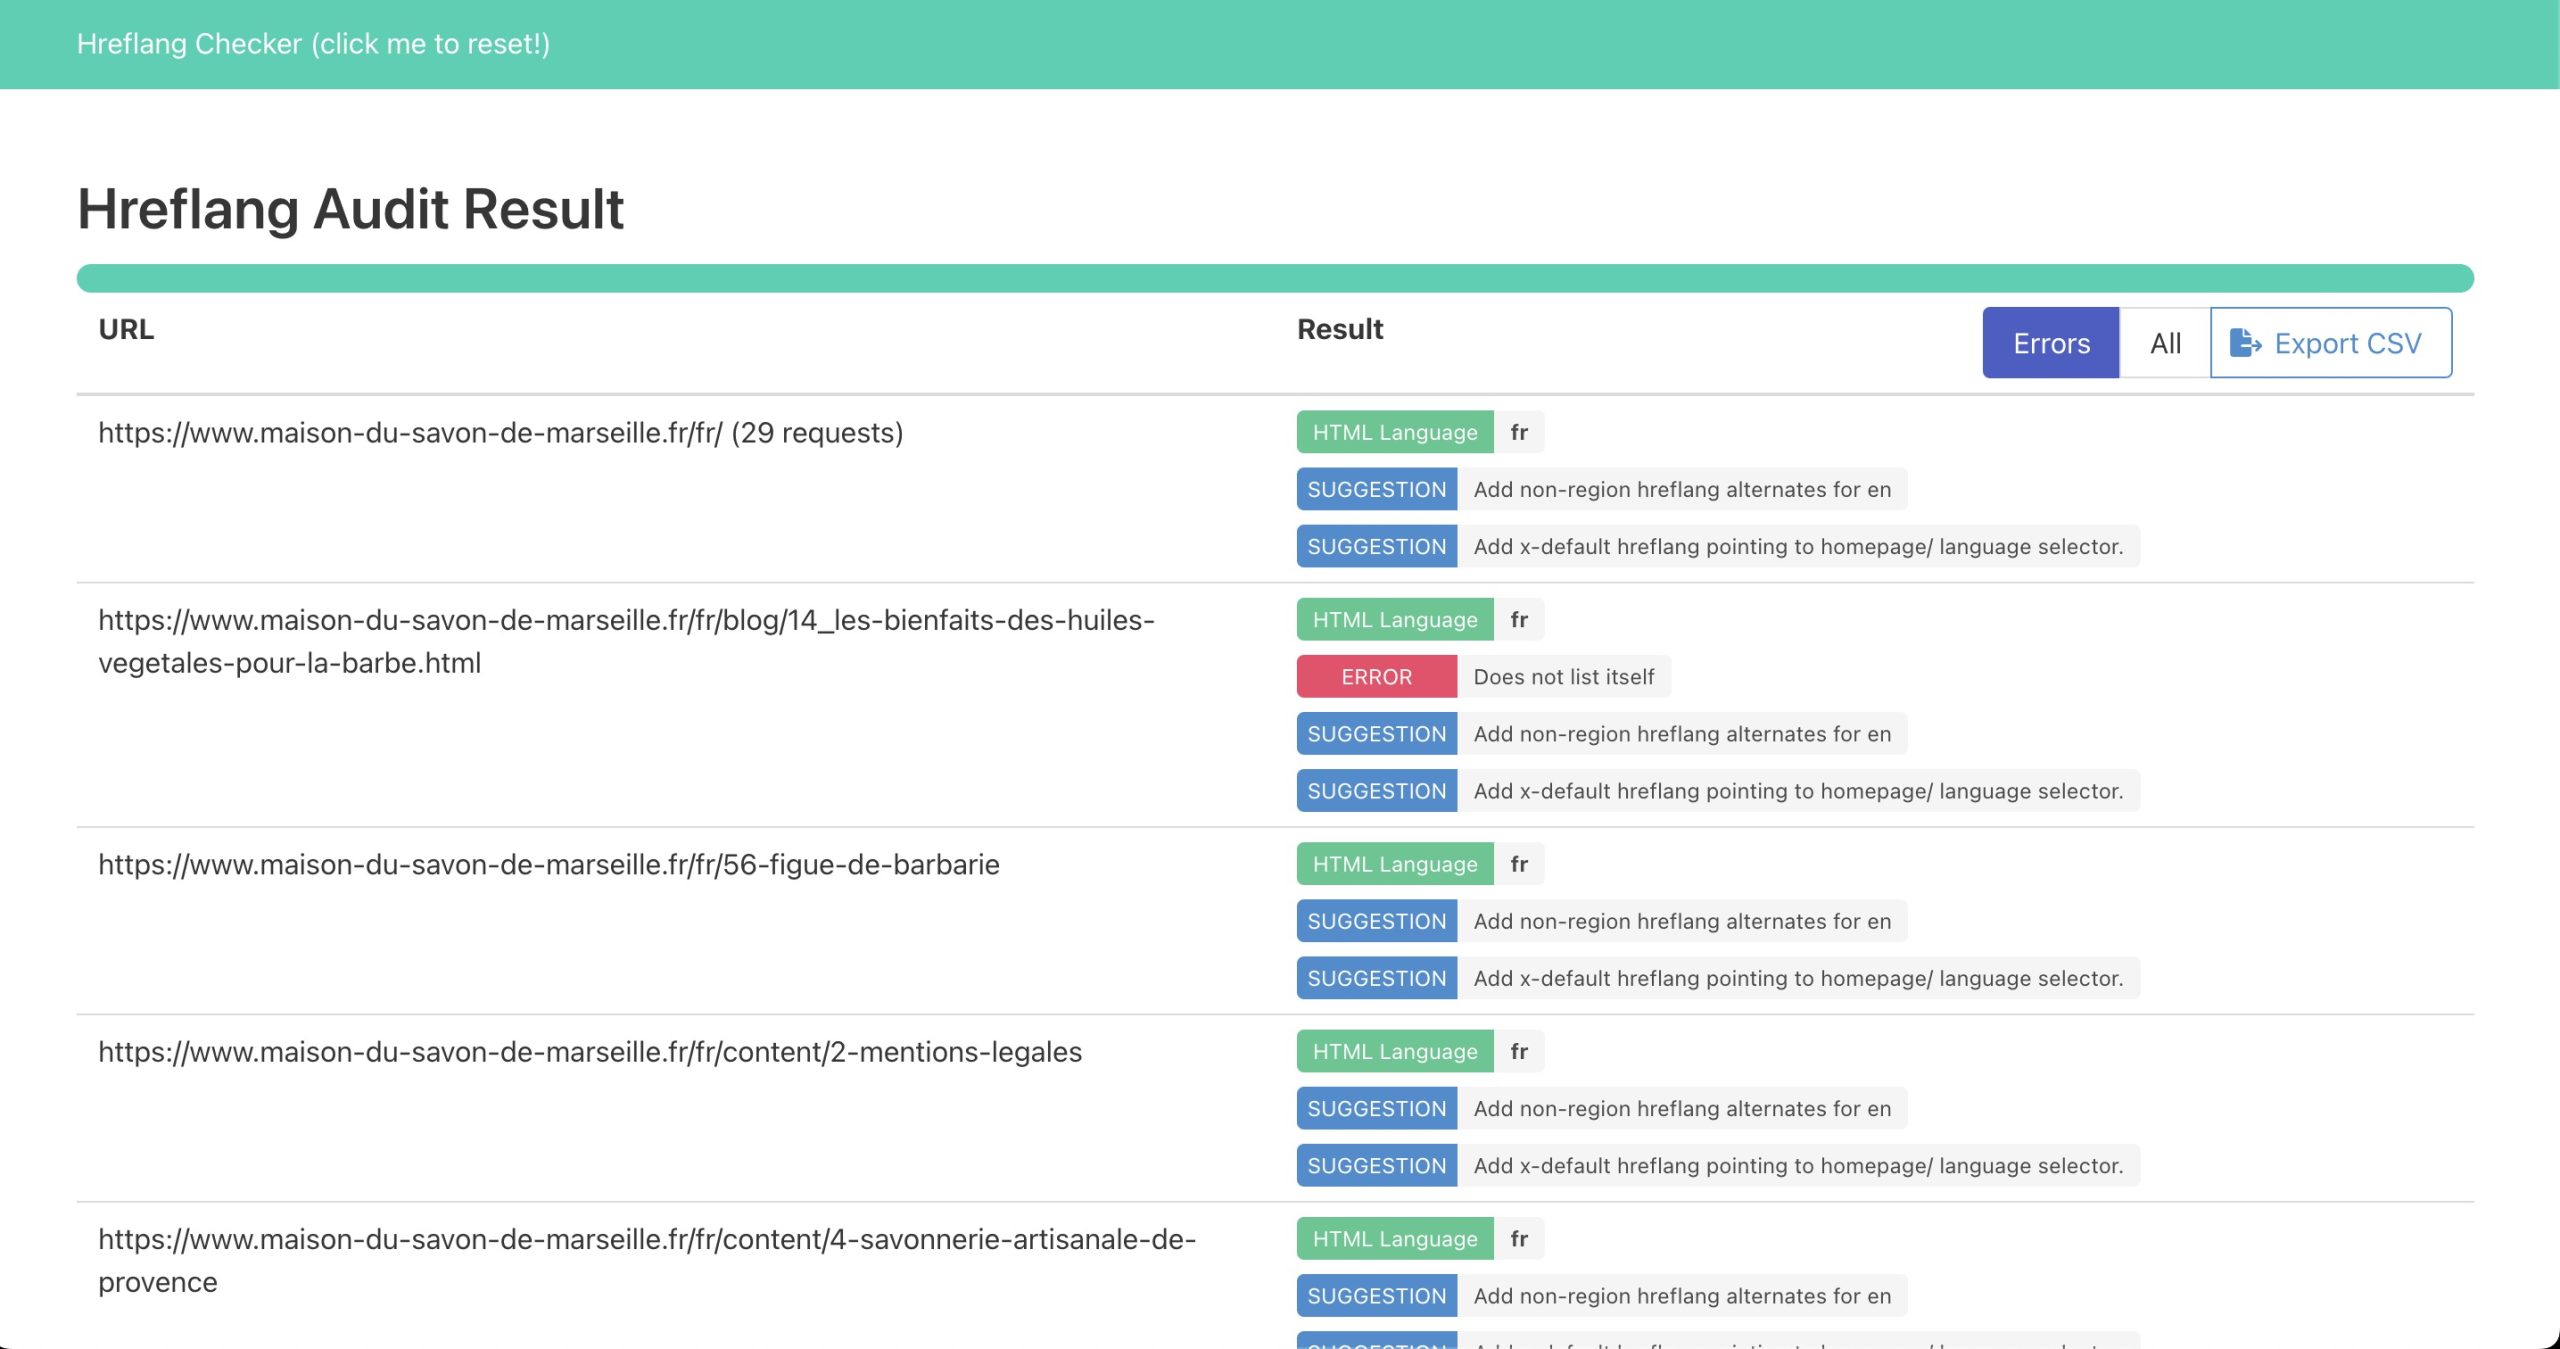This screenshot has width=2560, height=1349.
Task: Export the audit results as CSV
Action: 2331,343
